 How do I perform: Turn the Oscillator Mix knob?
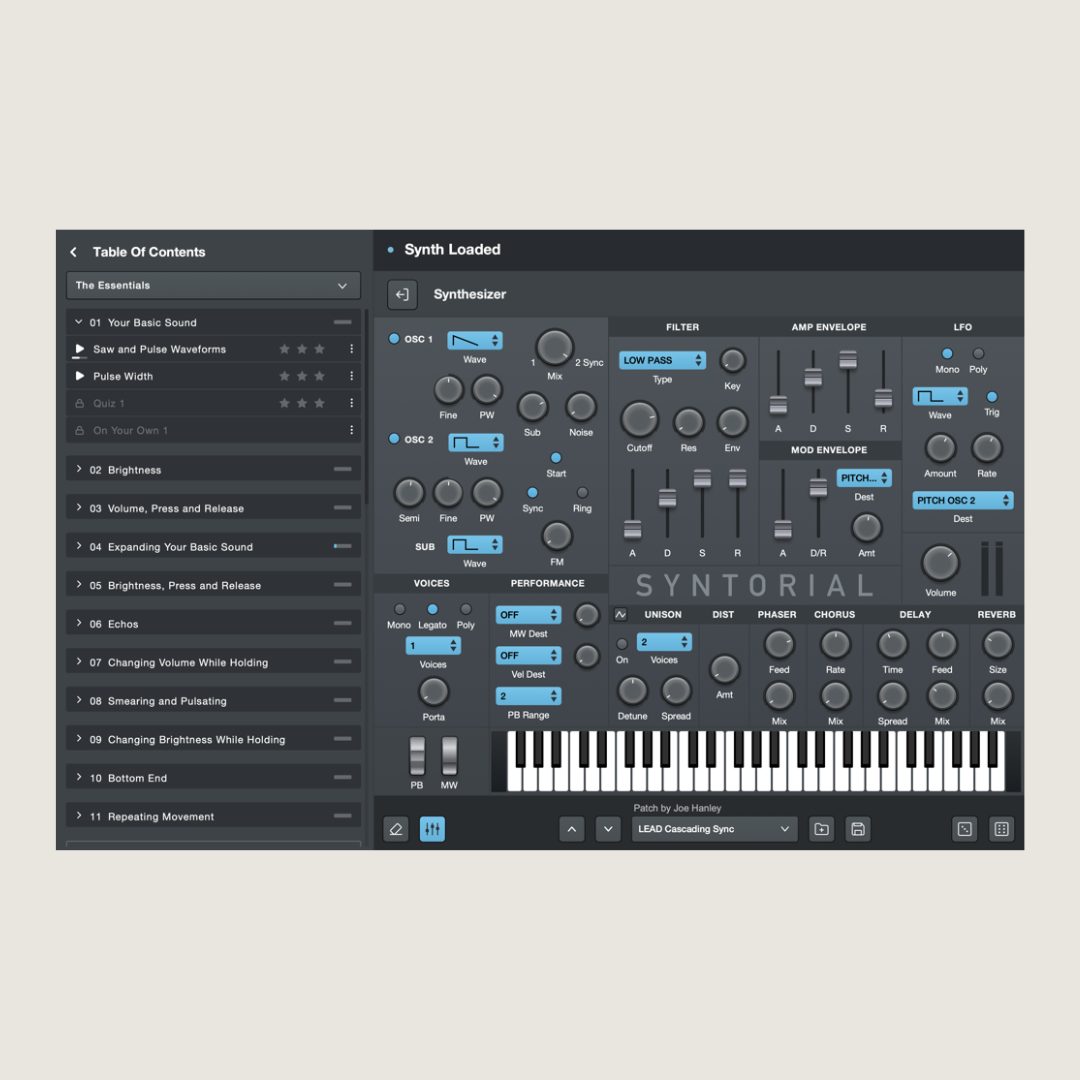(x=554, y=347)
